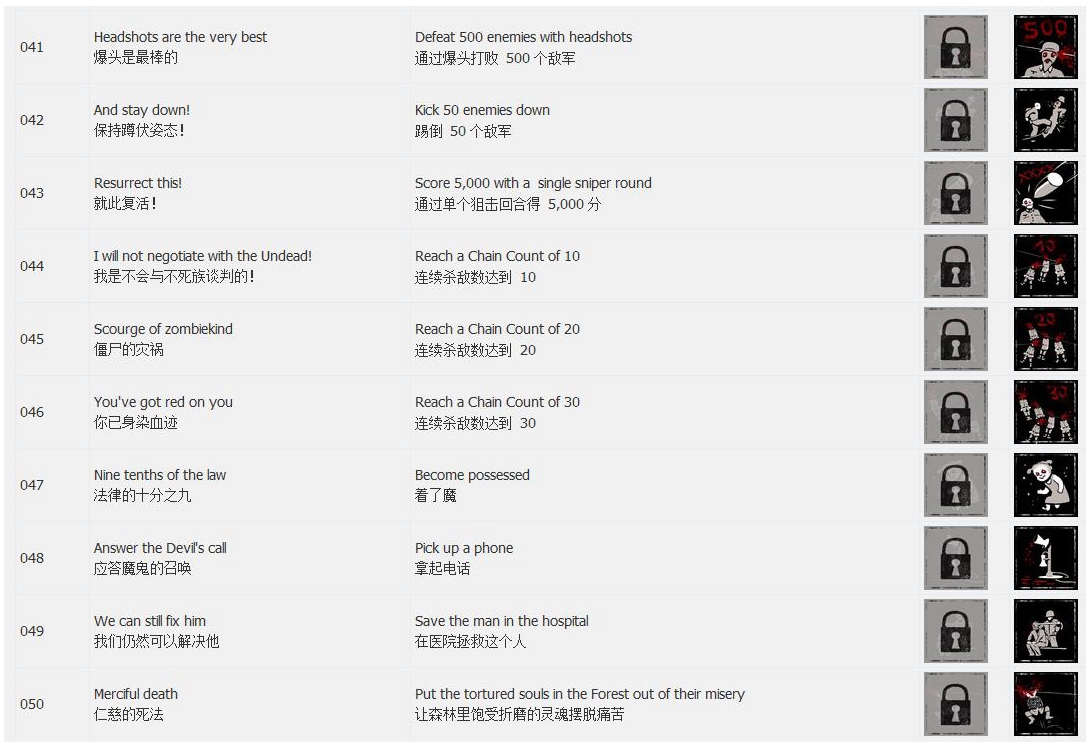
Task: Click the phone Answer the Devil's call icon
Action: [1046, 558]
